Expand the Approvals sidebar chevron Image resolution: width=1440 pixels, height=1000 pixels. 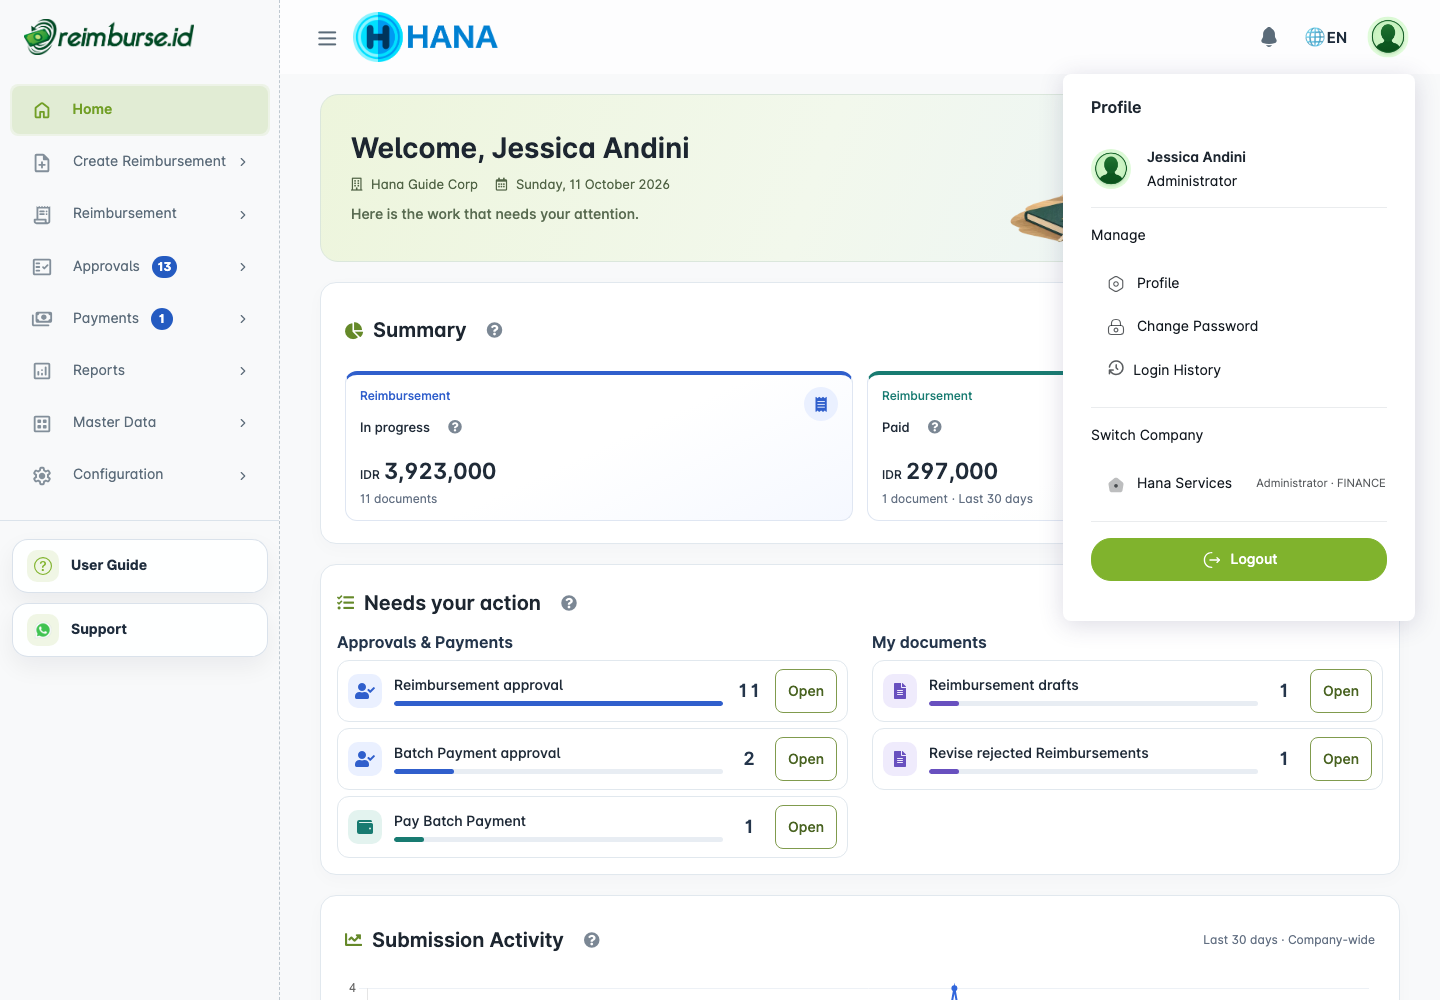(x=243, y=267)
